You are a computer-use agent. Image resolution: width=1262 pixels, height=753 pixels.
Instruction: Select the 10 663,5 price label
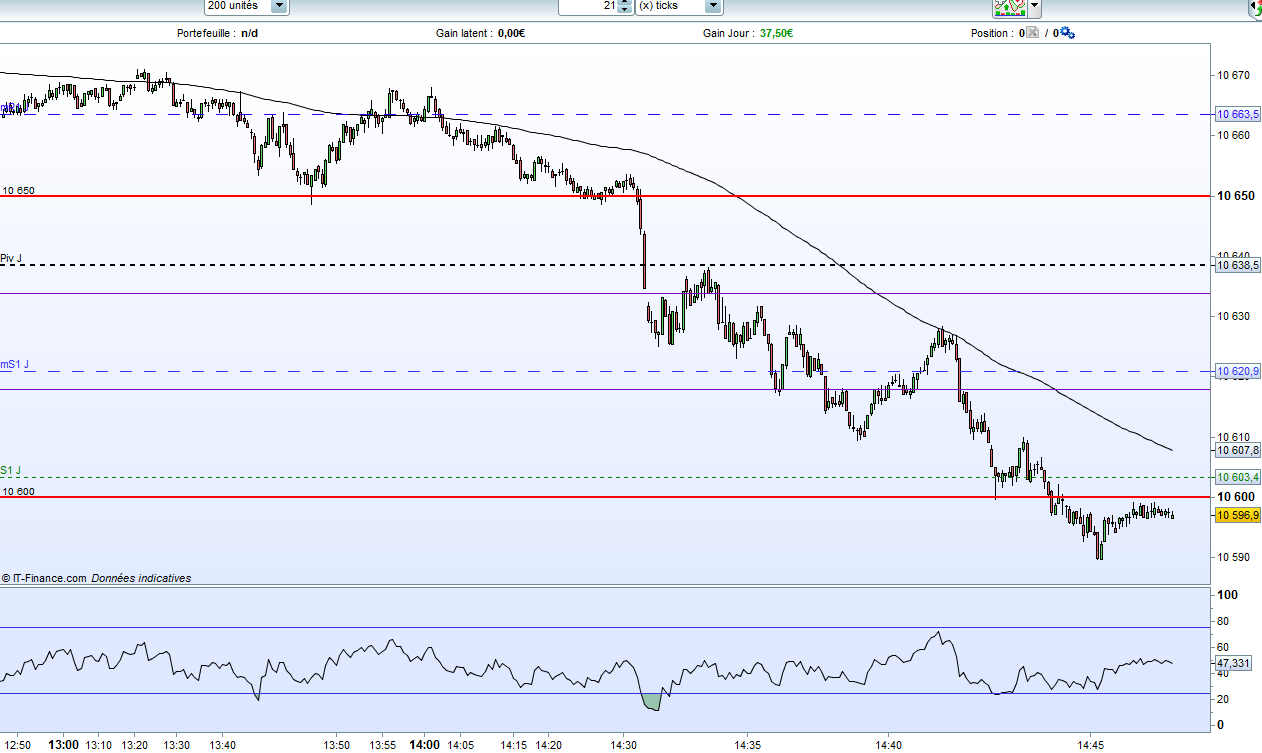[x=1238, y=114]
